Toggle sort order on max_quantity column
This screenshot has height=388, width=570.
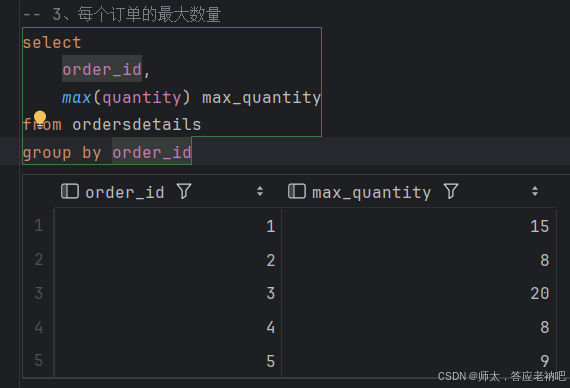coord(535,191)
